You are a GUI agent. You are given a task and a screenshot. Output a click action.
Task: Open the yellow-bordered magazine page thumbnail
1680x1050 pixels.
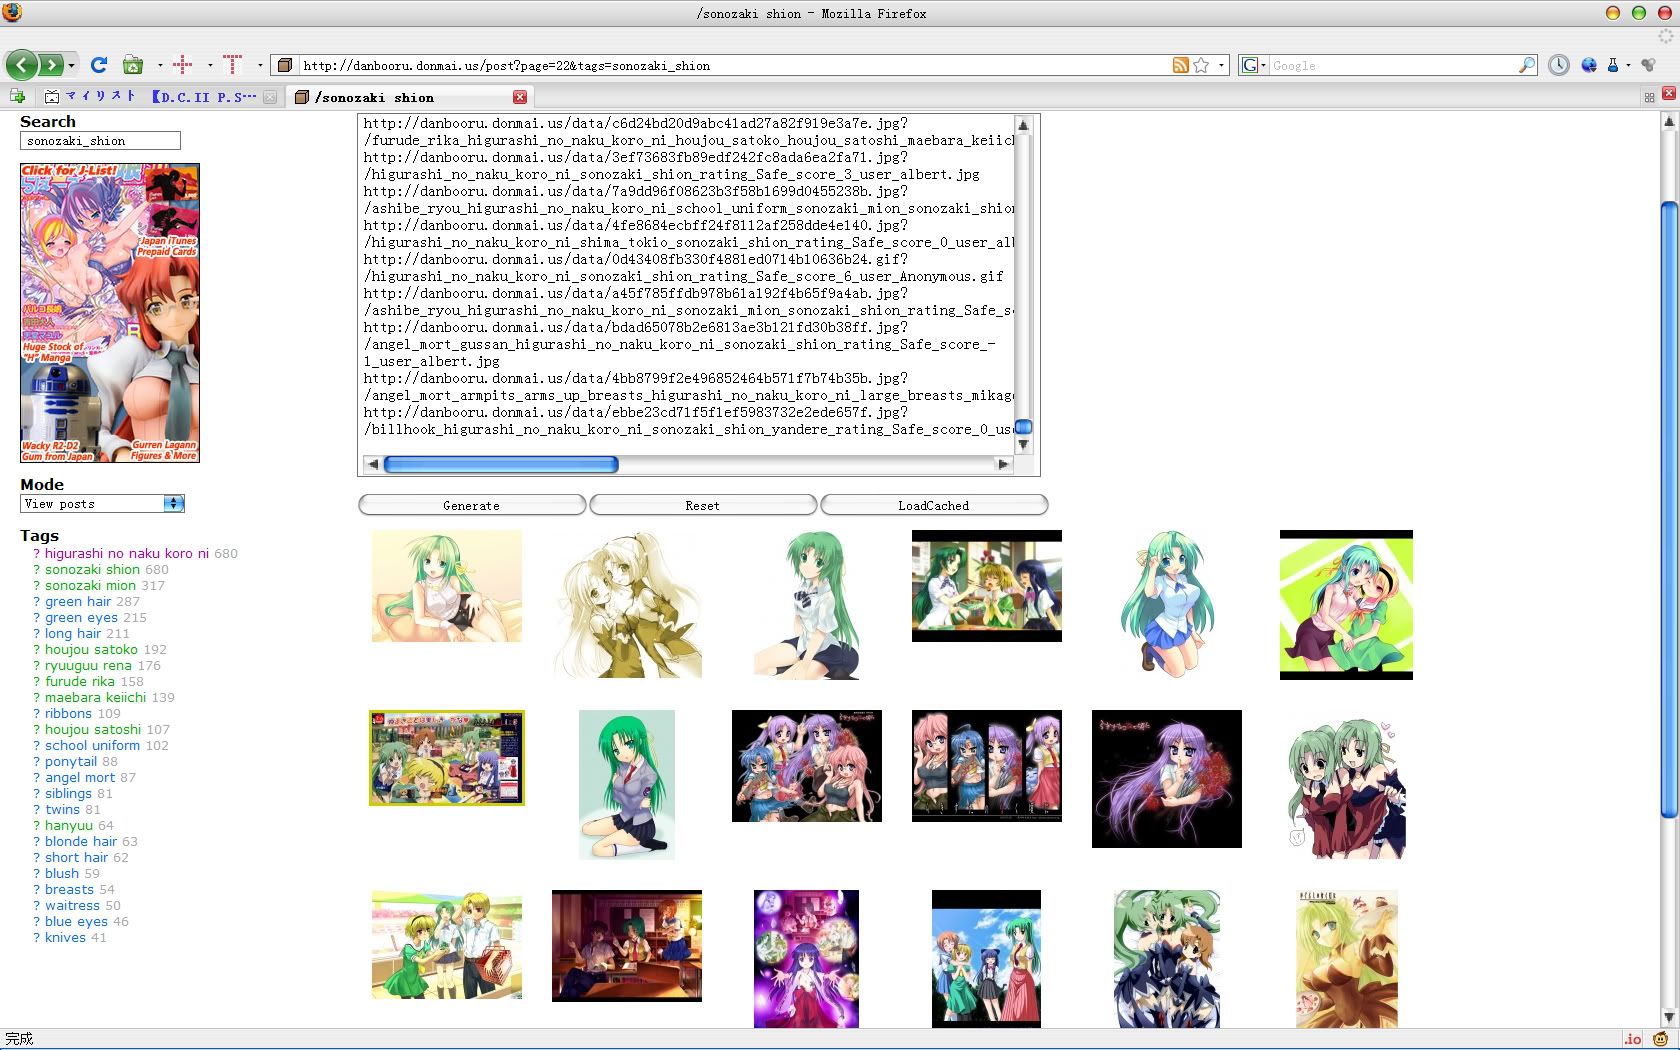click(447, 758)
